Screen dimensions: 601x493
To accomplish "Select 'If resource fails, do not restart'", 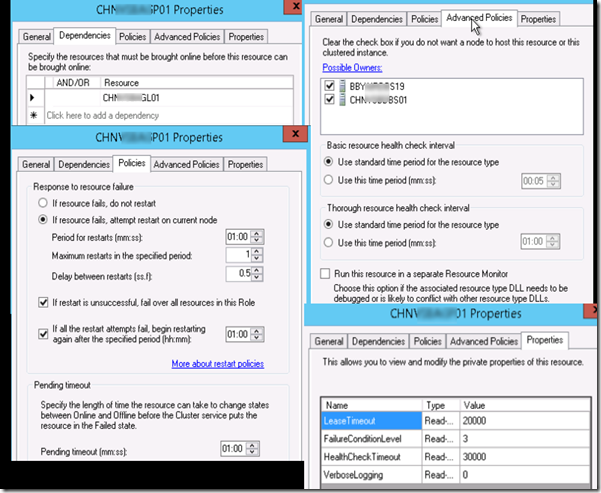I will 43,203.
